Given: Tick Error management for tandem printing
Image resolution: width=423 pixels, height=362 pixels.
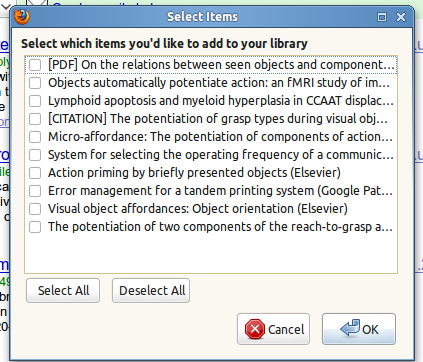Looking at the screenshot, I should 35,191.
